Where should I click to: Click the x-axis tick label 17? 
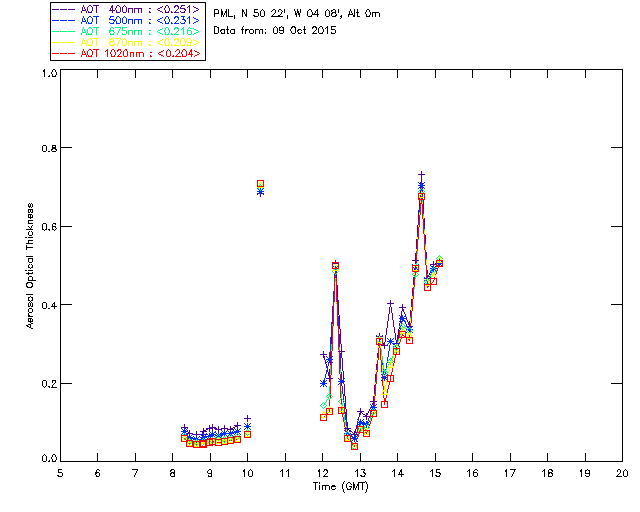click(510, 473)
